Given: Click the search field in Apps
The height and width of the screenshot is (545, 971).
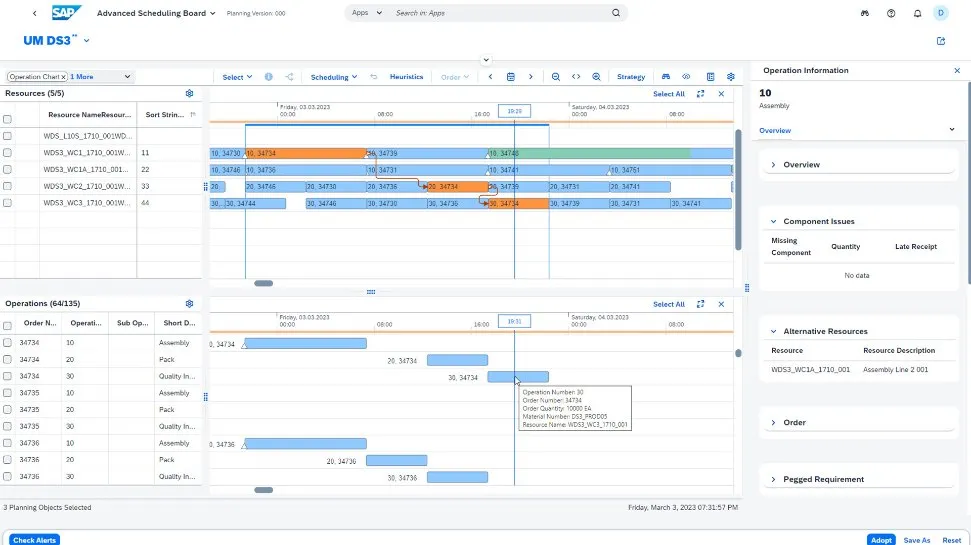Looking at the screenshot, I should click(500, 13).
